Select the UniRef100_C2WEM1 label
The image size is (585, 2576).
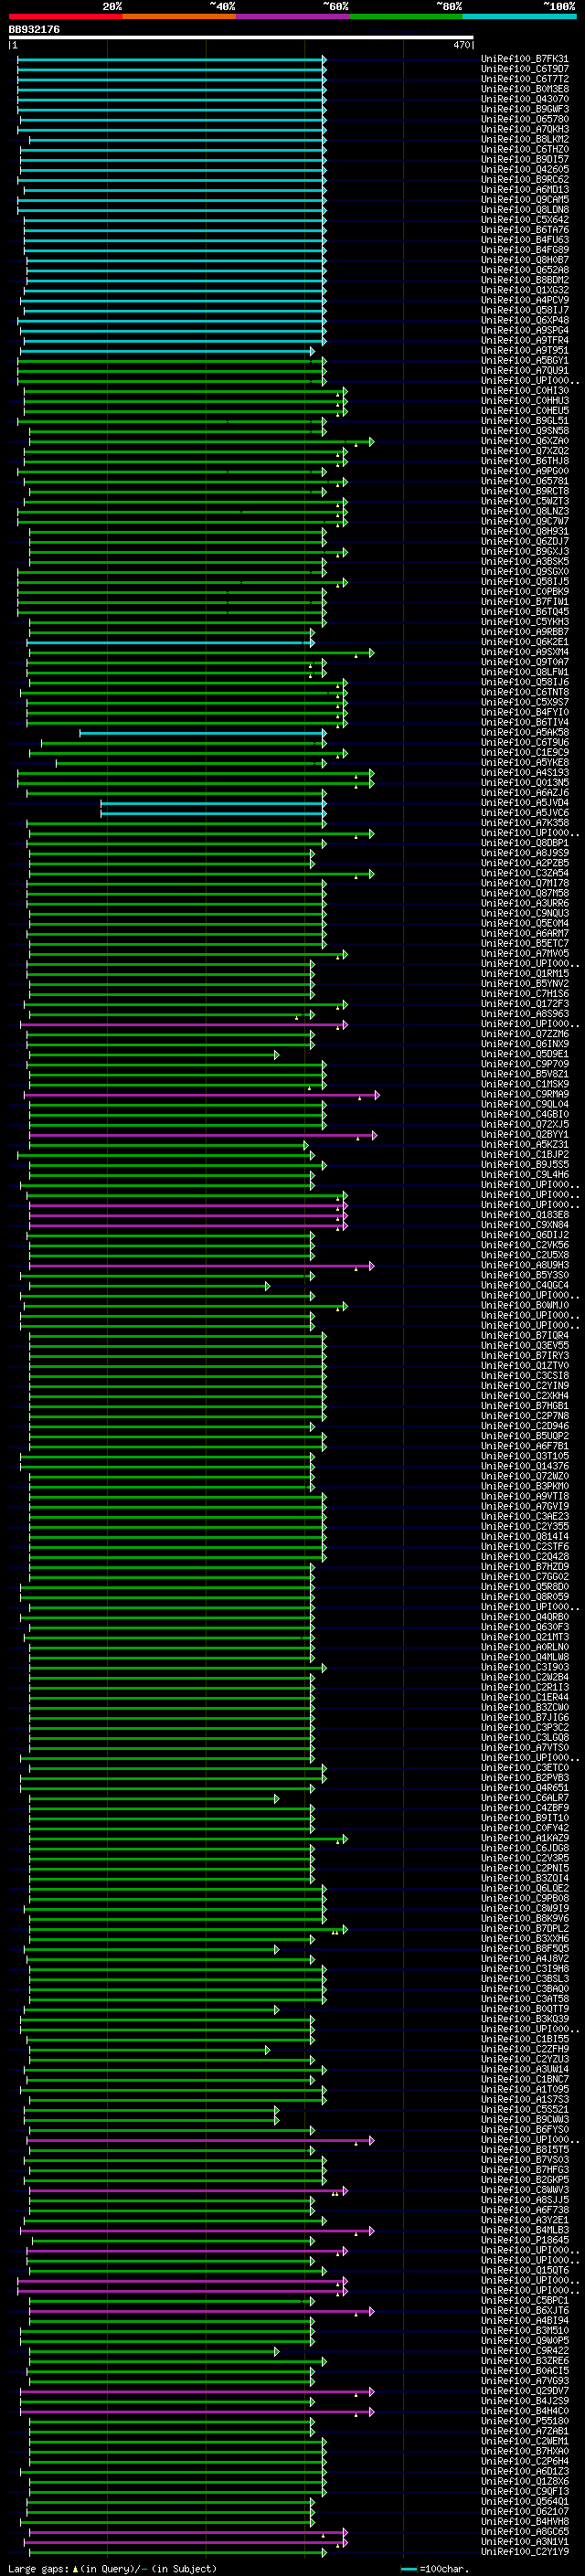[525, 2440]
